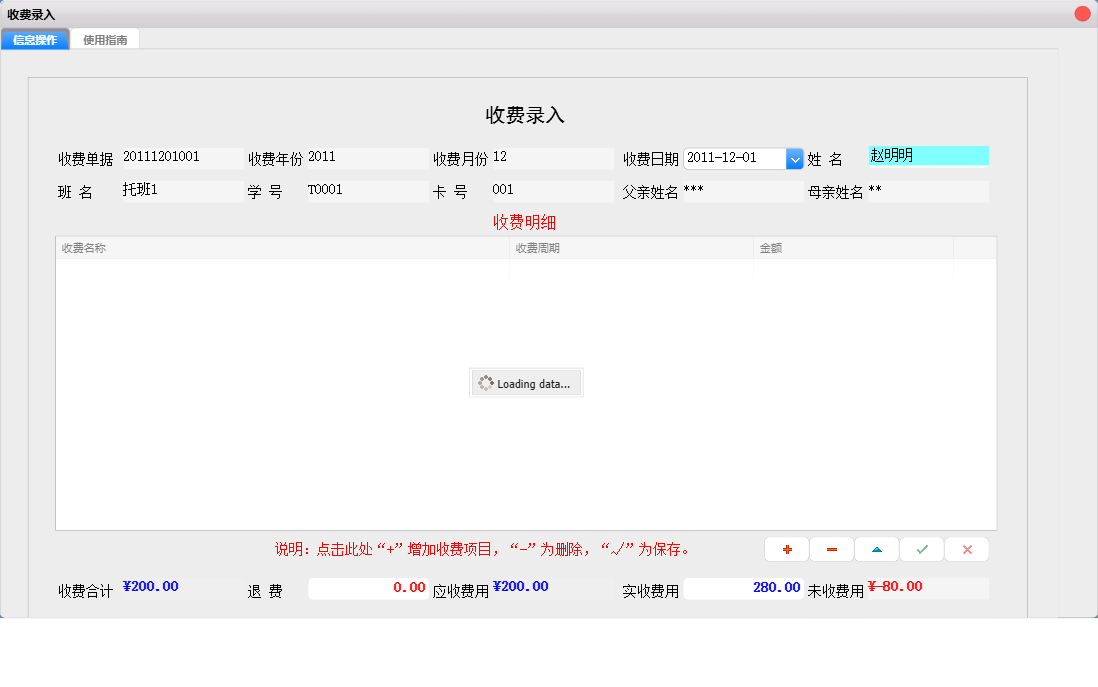Click the blue triangle icon in the toolbar

point(876,549)
